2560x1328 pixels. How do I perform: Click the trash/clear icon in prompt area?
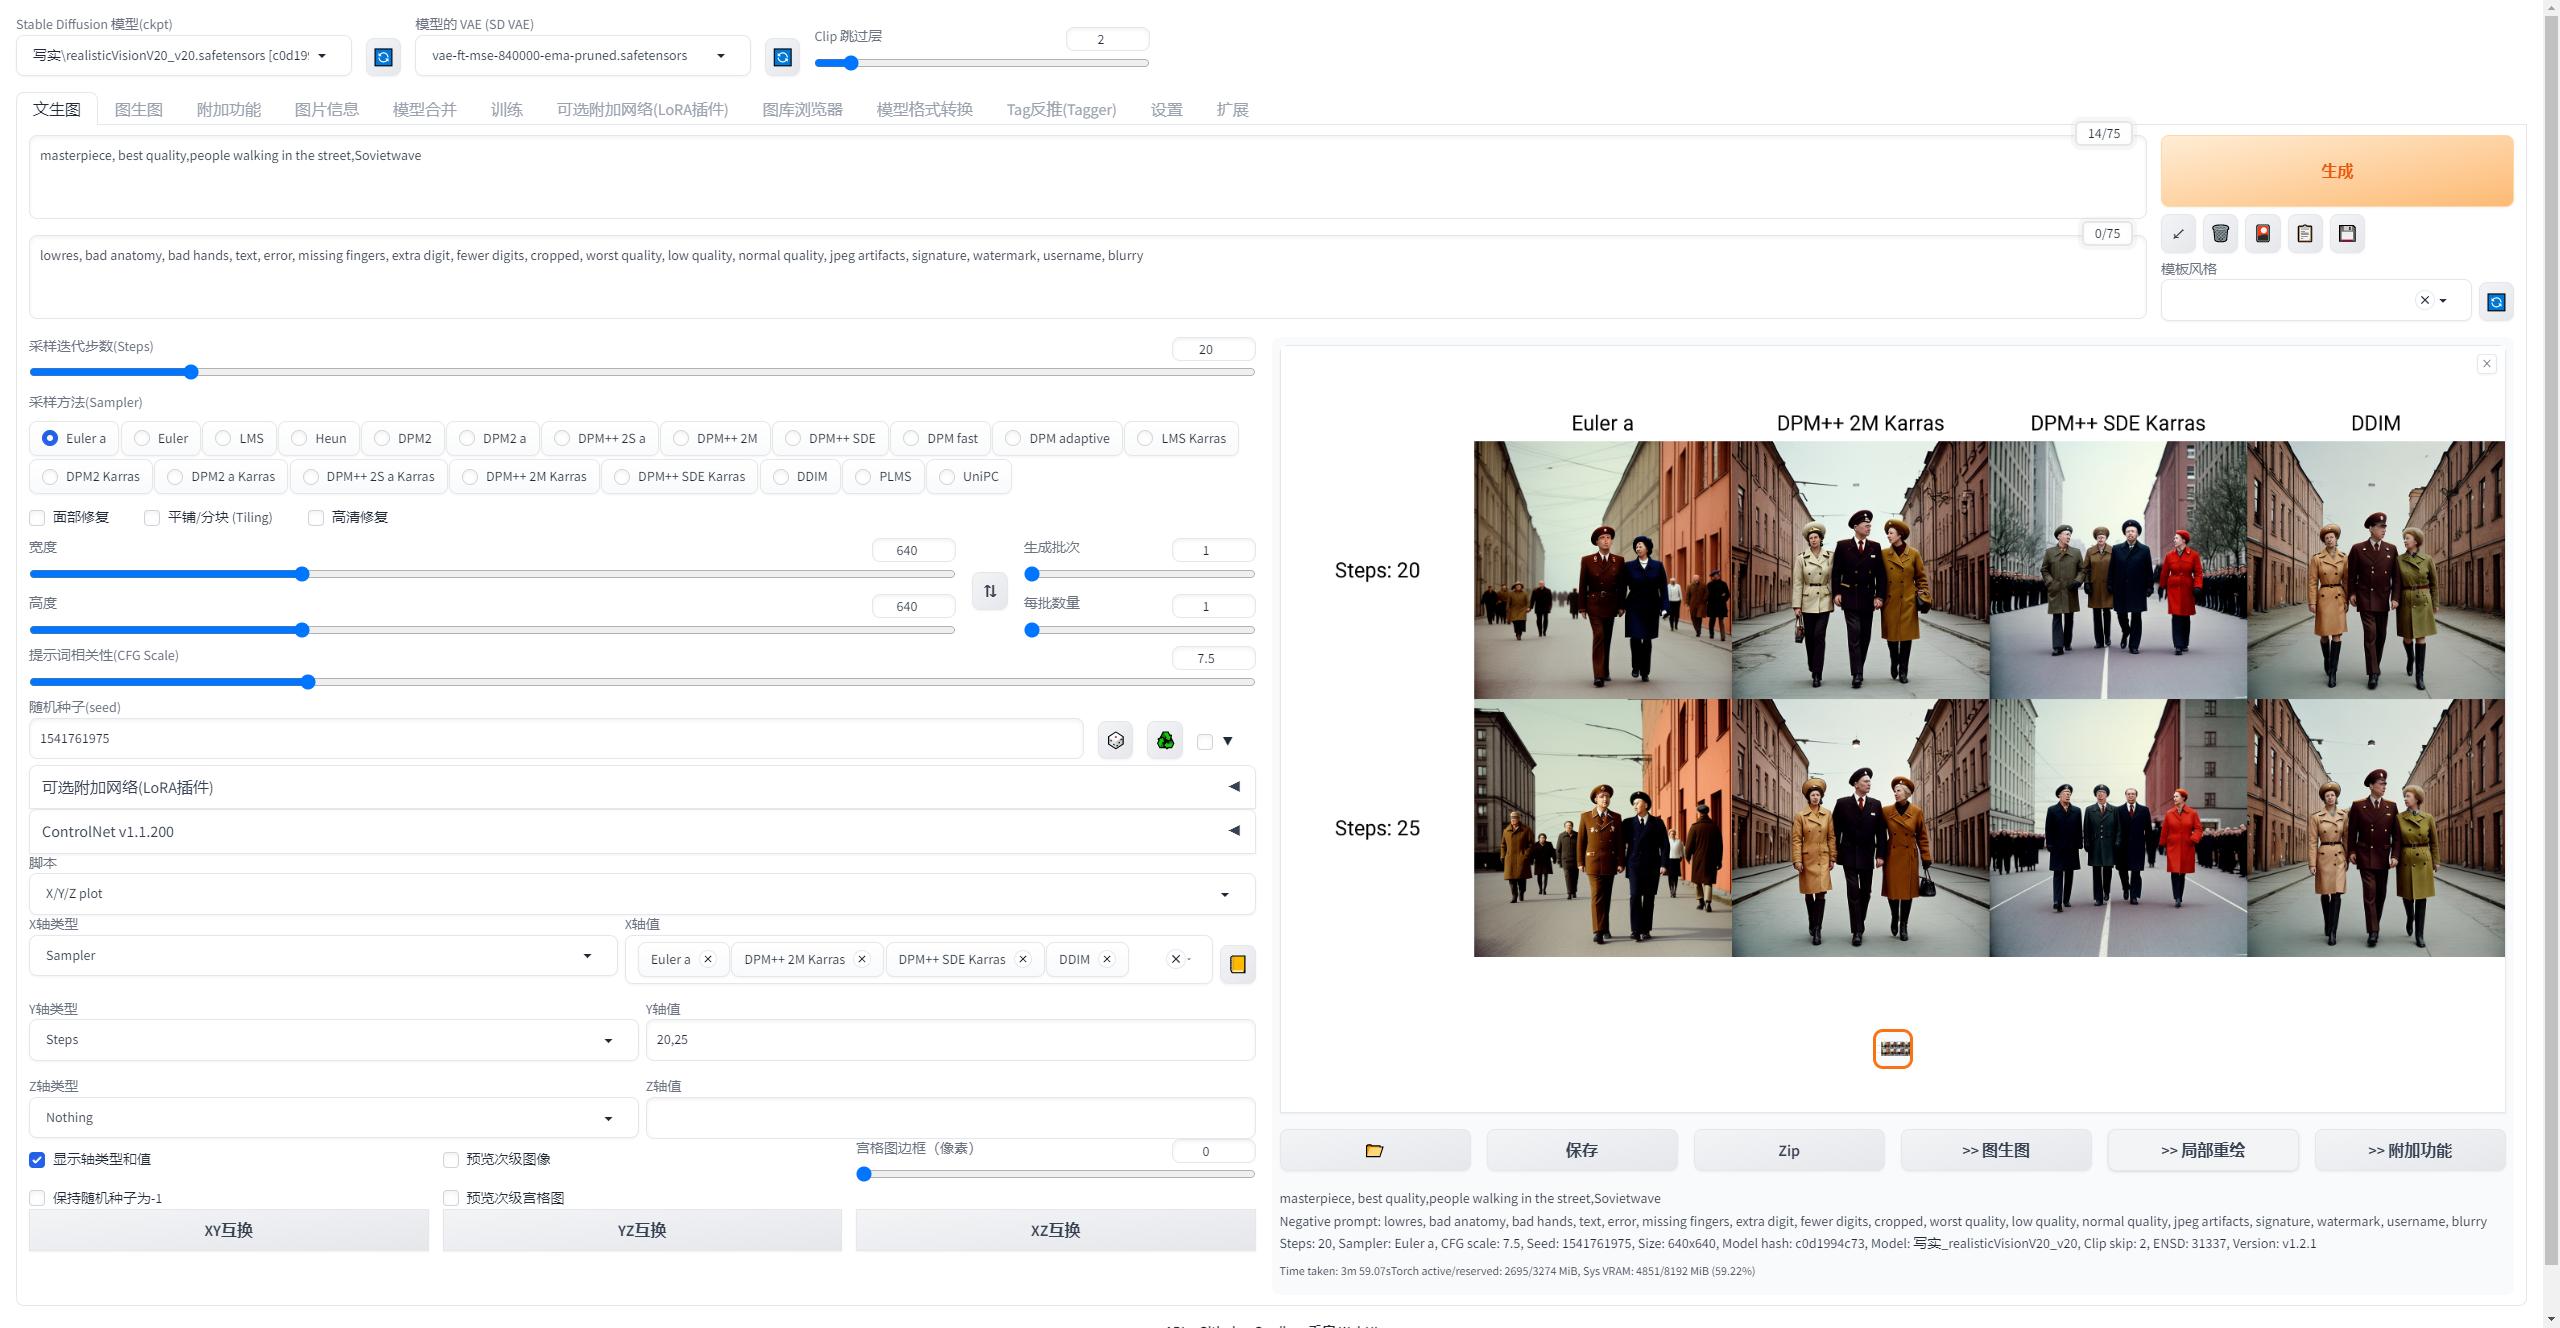pyautogui.click(x=2221, y=232)
